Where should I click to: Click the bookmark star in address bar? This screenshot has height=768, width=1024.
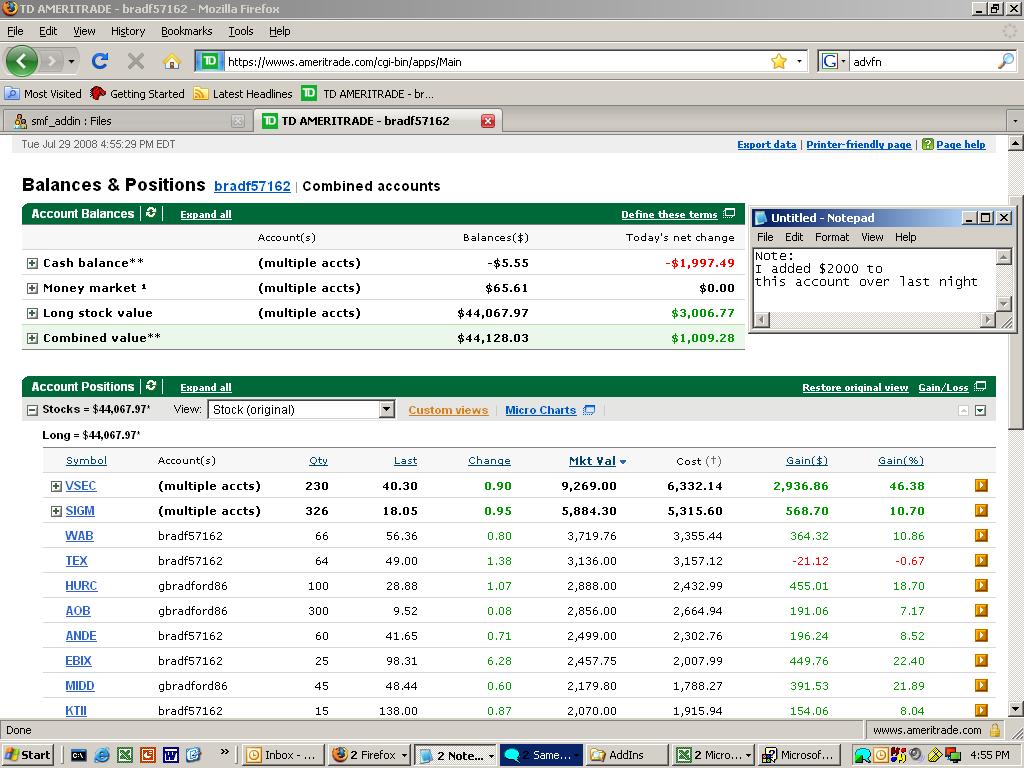778,61
